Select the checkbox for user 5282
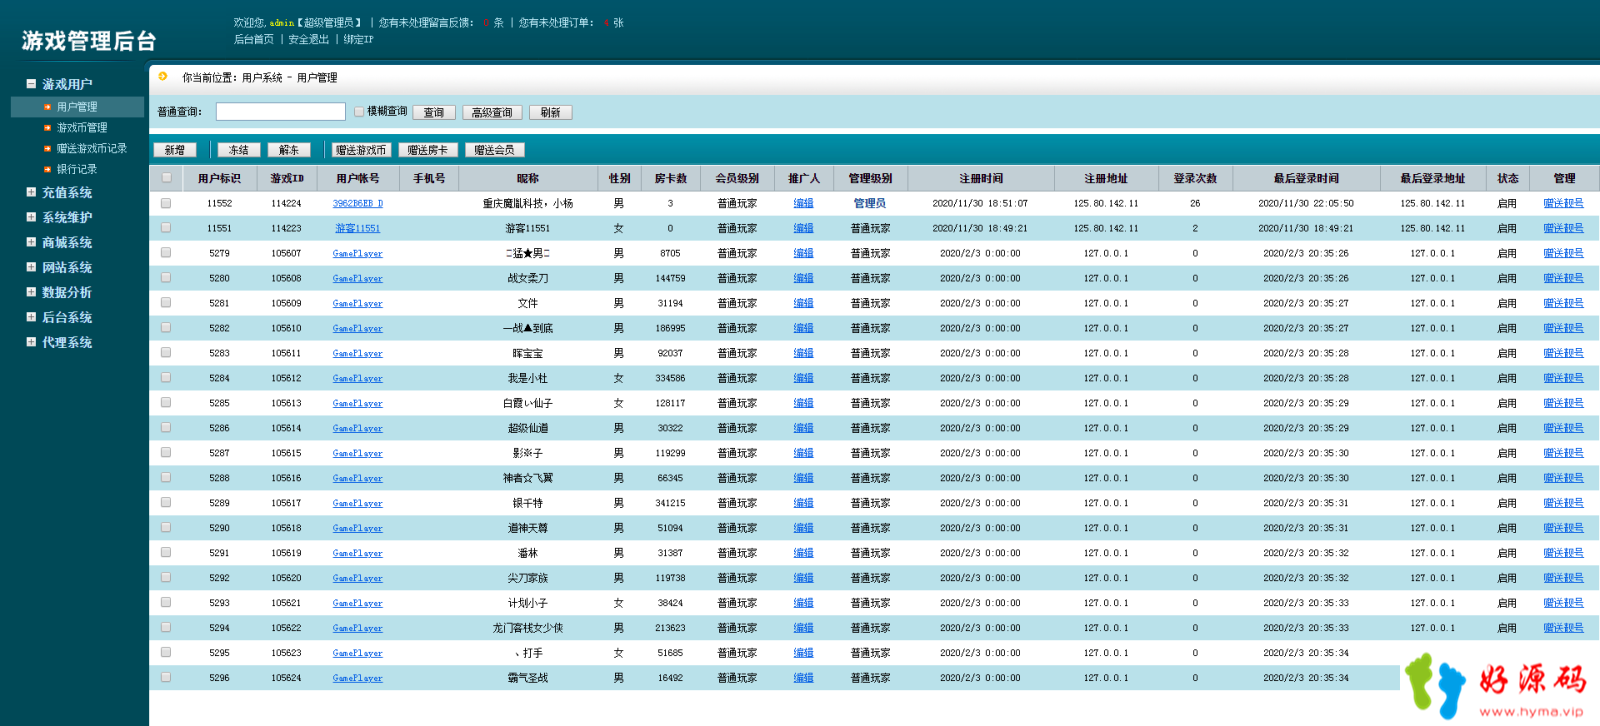 (166, 328)
